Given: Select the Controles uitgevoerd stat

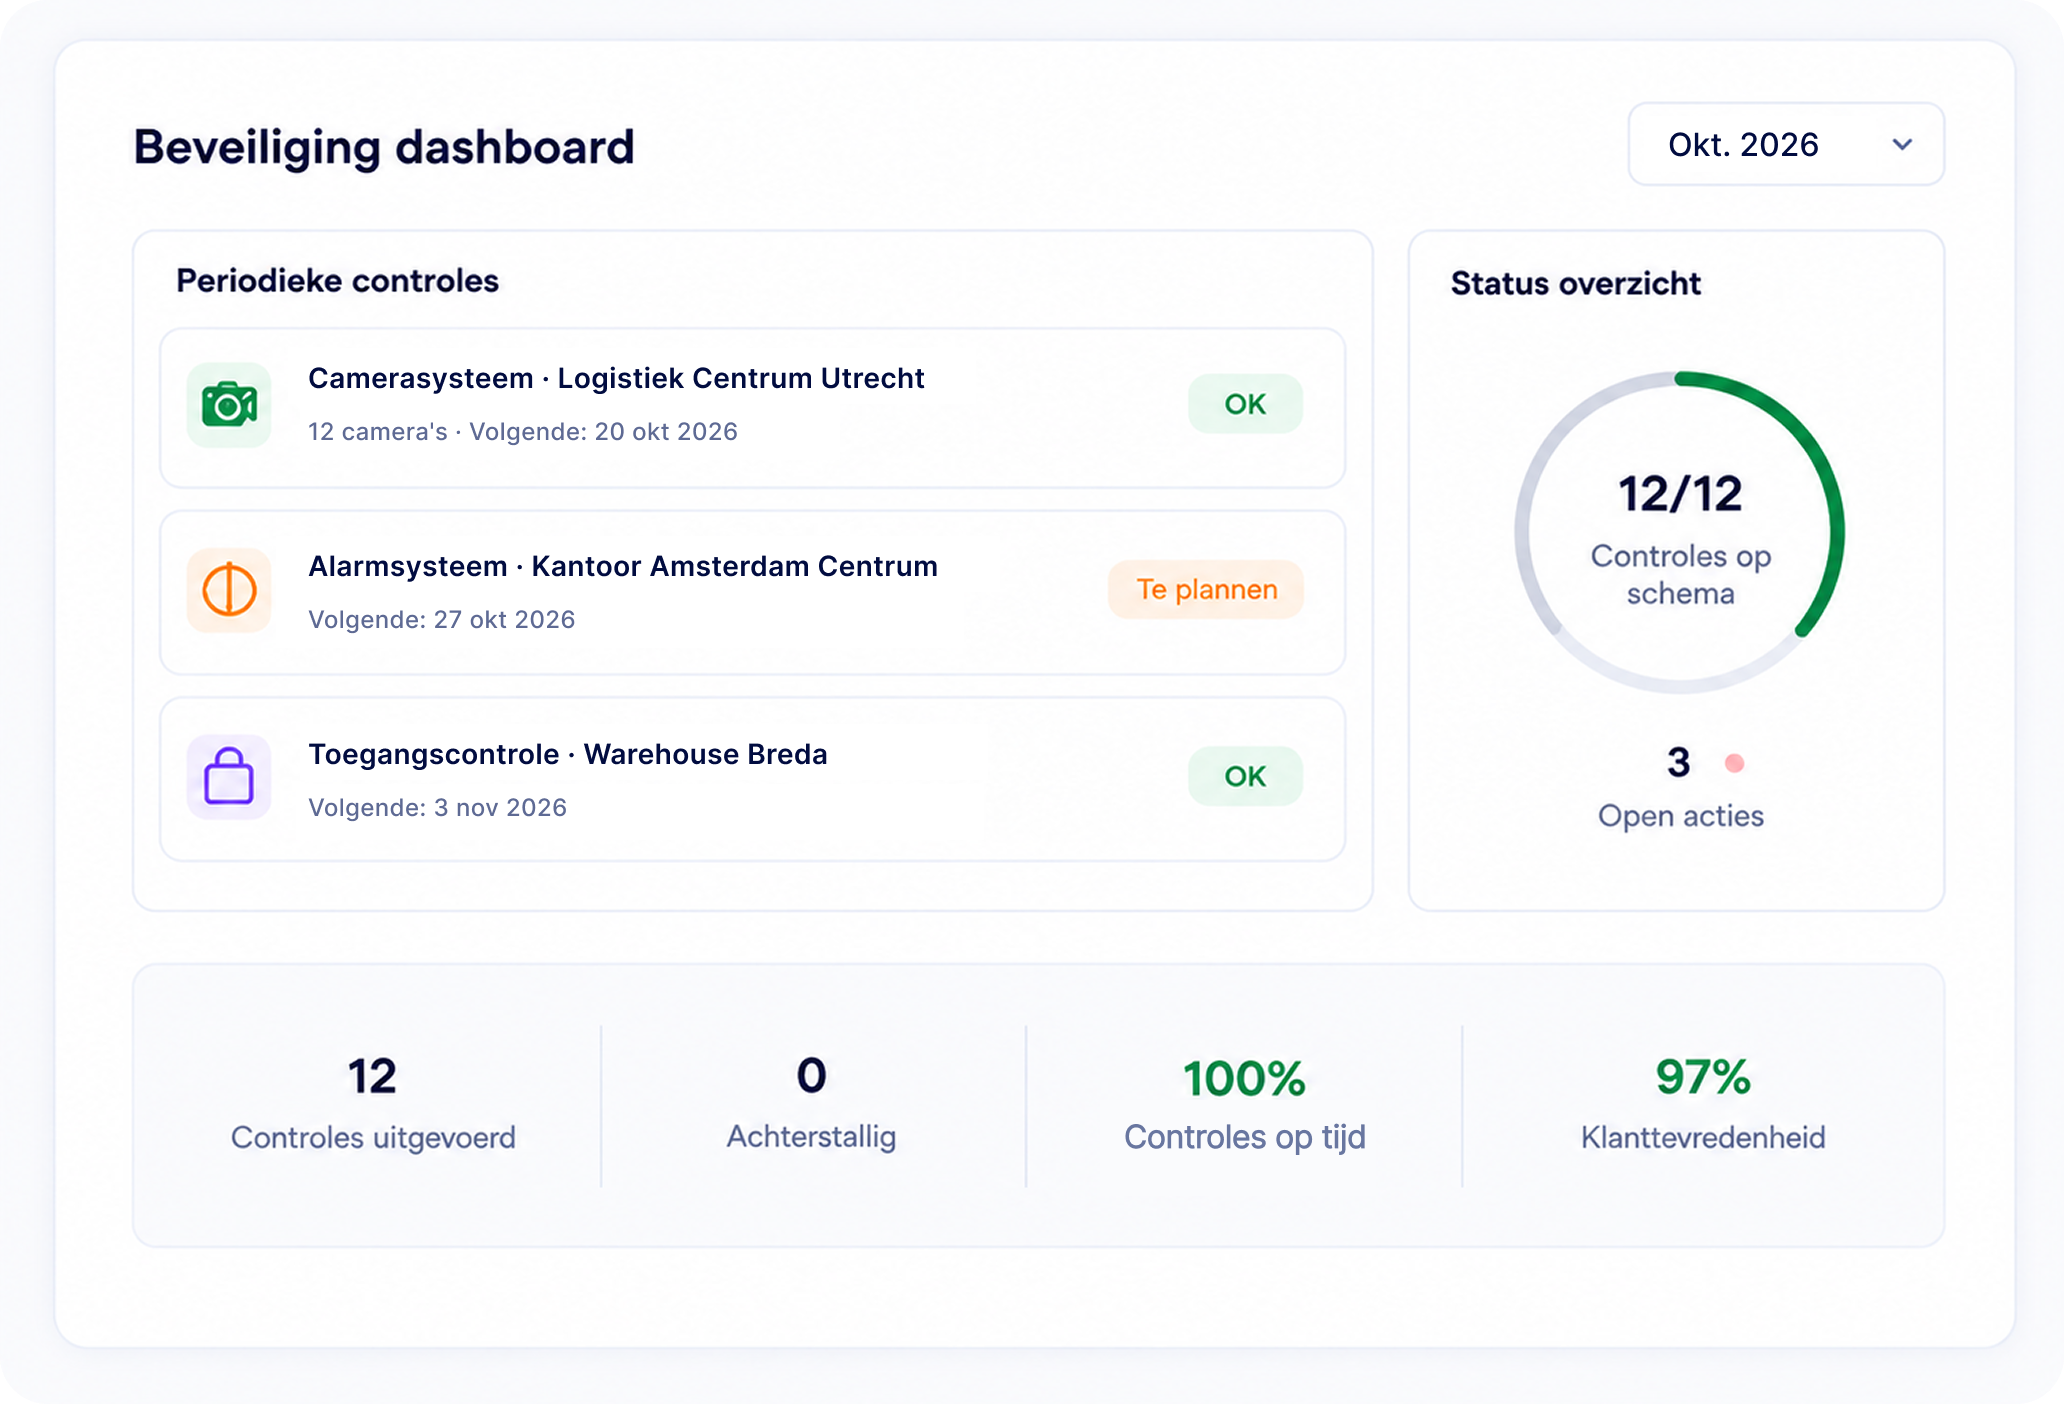Looking at the screenshot, I should (x=372, y=1104).
